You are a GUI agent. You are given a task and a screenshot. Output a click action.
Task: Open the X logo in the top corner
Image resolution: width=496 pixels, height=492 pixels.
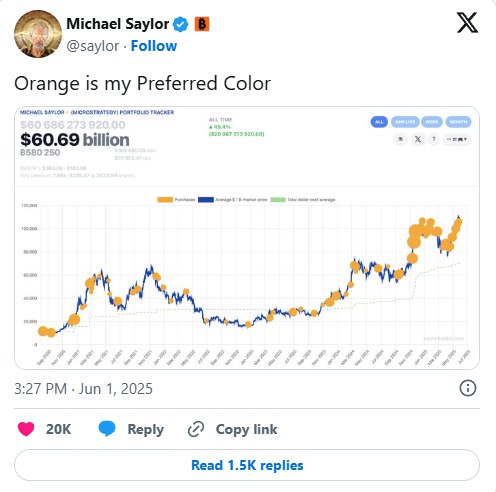(467, 23)
